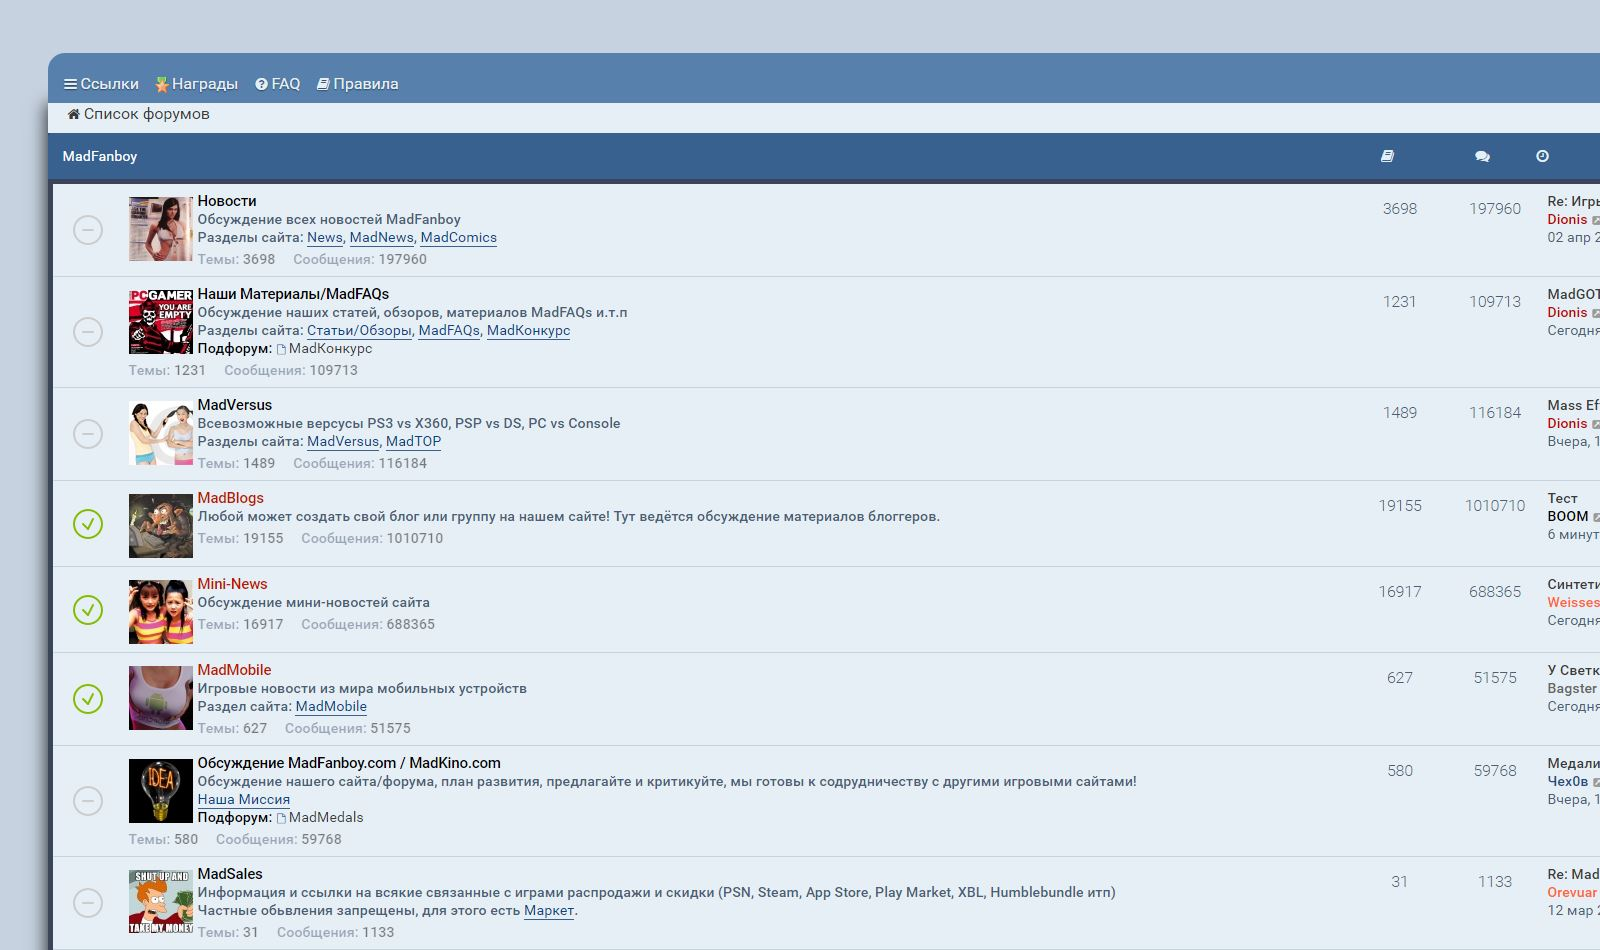This screenshot has width=1600, height=950.
Task: Open the Mini-News forum thumbnail
Action: click(160, 612)
